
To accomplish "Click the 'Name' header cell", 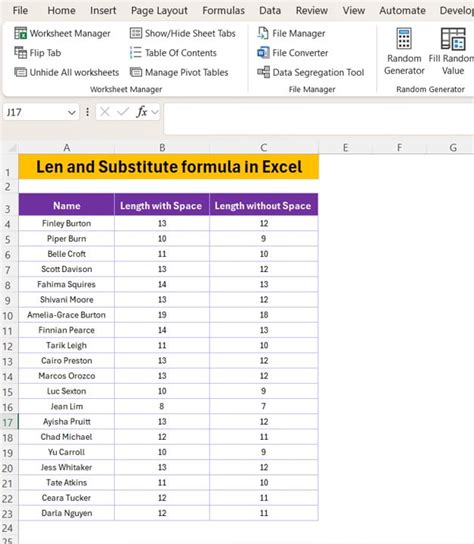I will click(x=67, y=205).
